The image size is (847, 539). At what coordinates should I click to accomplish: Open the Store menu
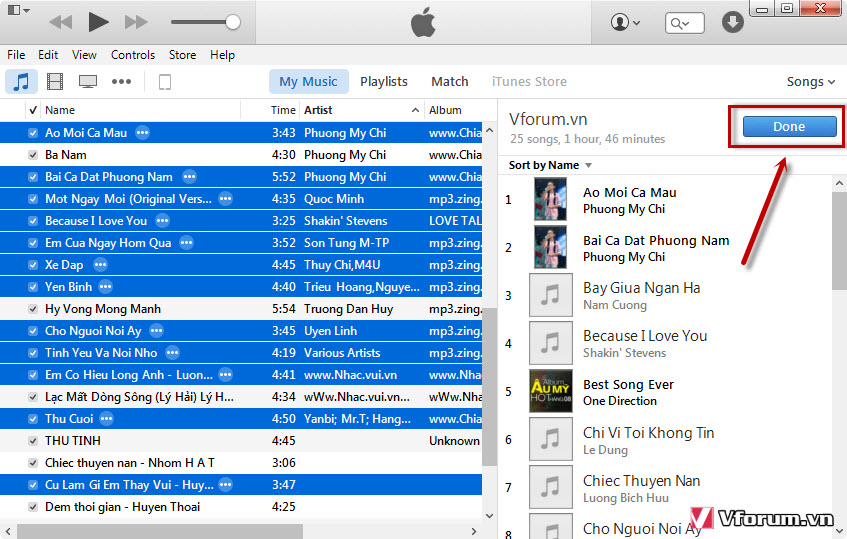pos(182,55)
